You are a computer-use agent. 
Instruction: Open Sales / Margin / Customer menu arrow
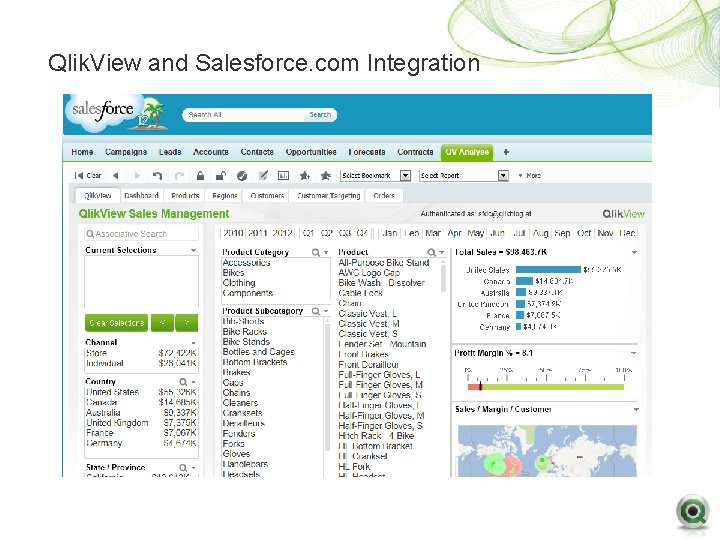[636, 410]
